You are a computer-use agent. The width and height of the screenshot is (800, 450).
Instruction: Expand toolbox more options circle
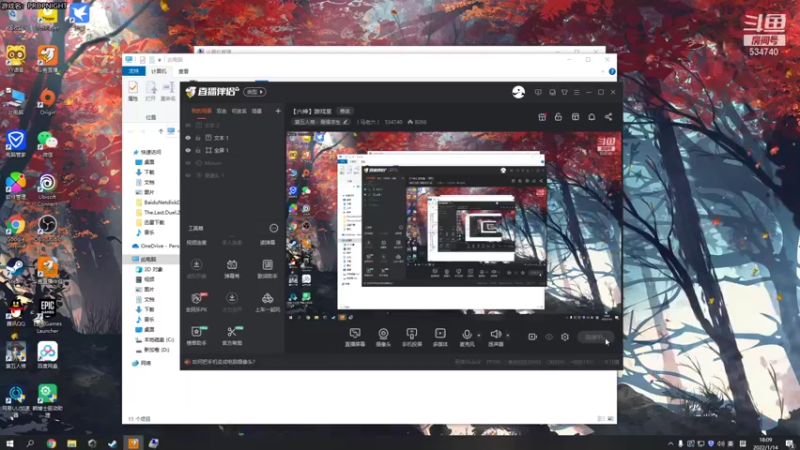tap(273, 228)
